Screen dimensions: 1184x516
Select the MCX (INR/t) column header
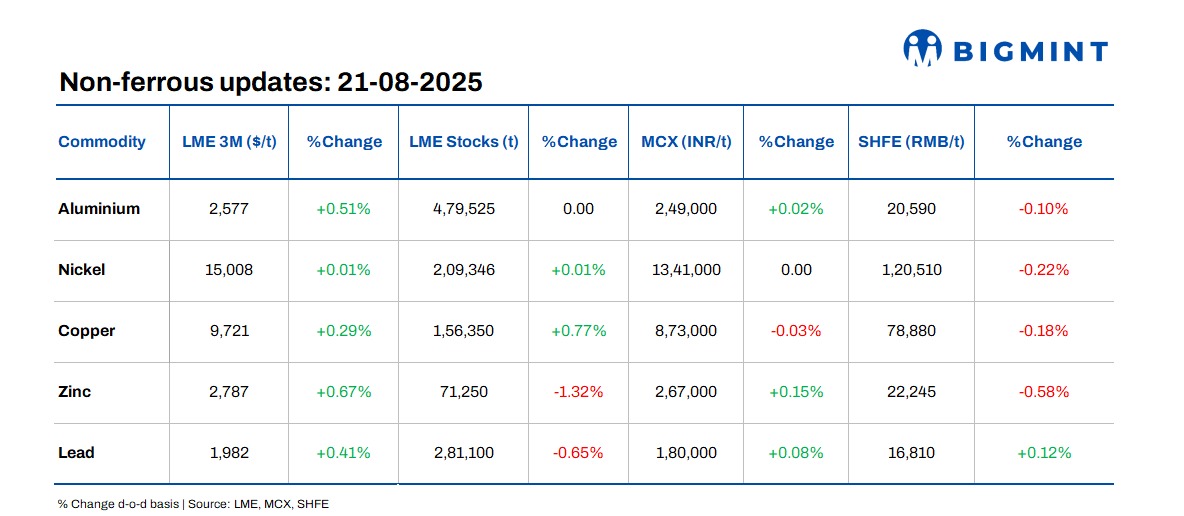[x=686, y=142]
